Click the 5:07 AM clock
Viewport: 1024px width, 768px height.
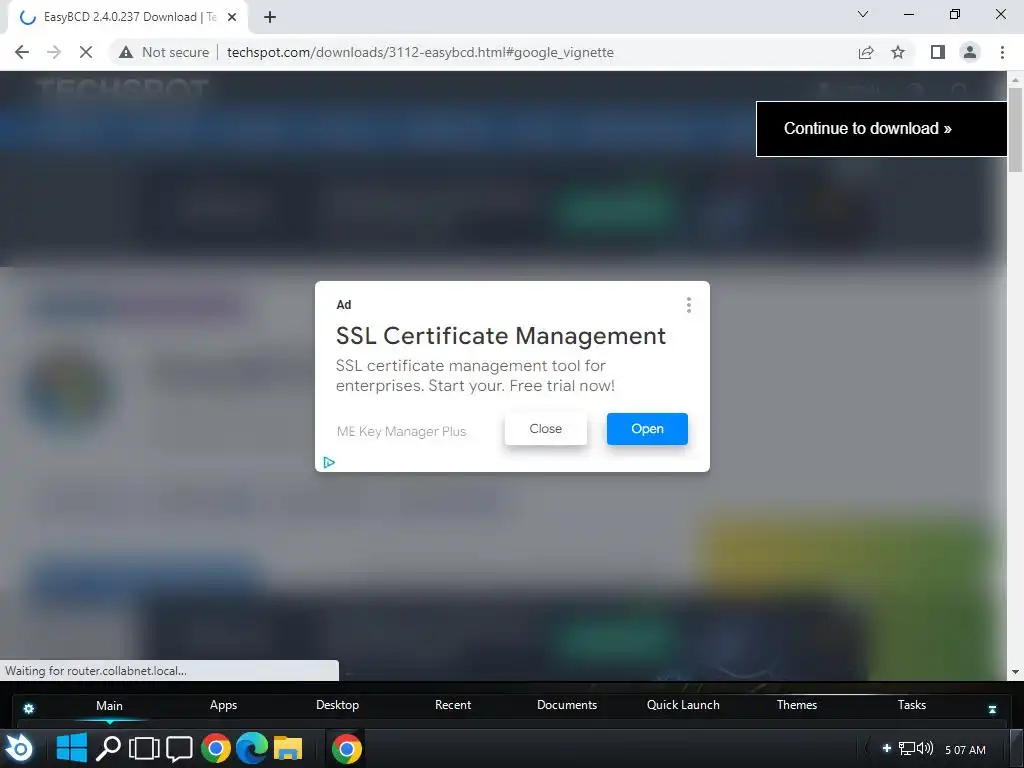[965, 750]
